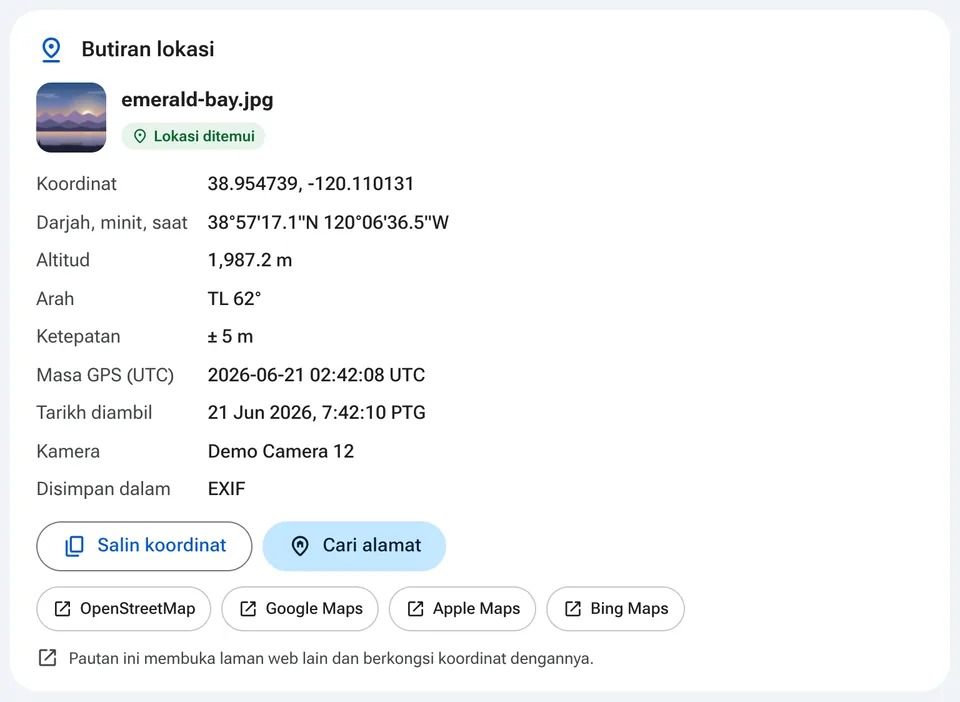Open location in OpenStreetMap
Screen dimensions: 960x702
tap(124, 608)
